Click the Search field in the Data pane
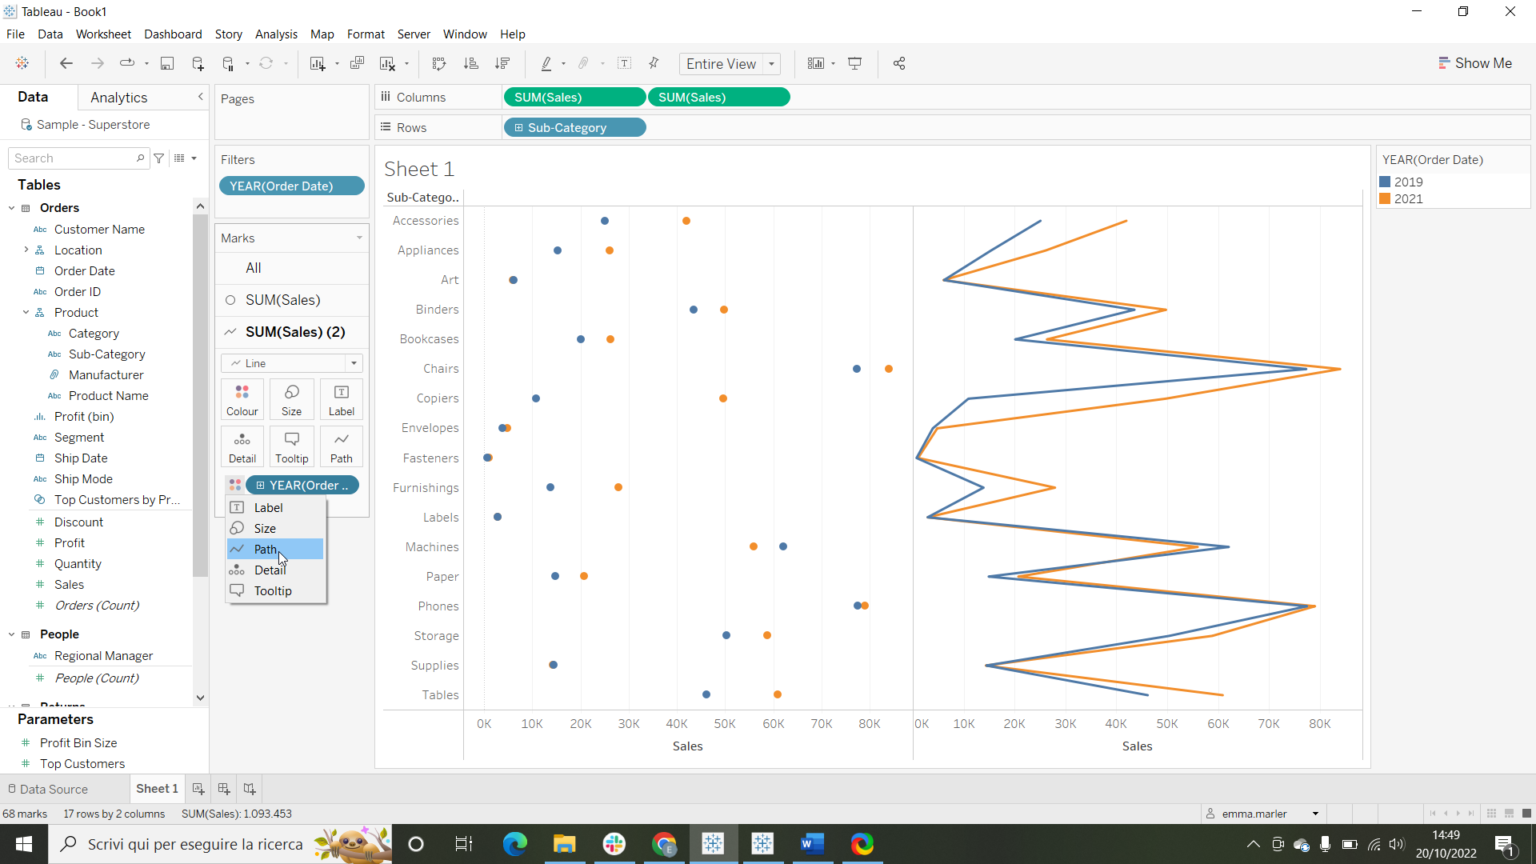 [70, 158]
